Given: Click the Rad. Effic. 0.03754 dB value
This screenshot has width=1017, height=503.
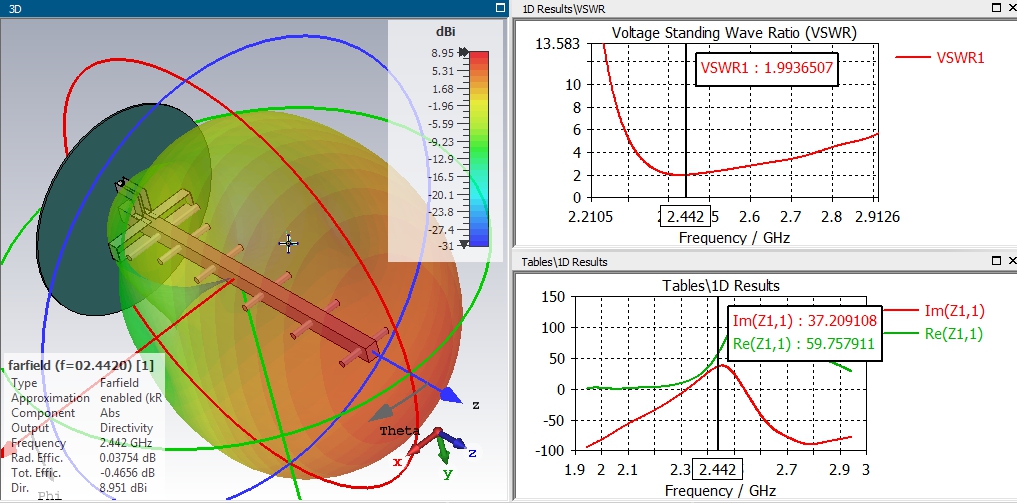Looking at the screenshot, I should pyautogui.click(x=127, y=458).
